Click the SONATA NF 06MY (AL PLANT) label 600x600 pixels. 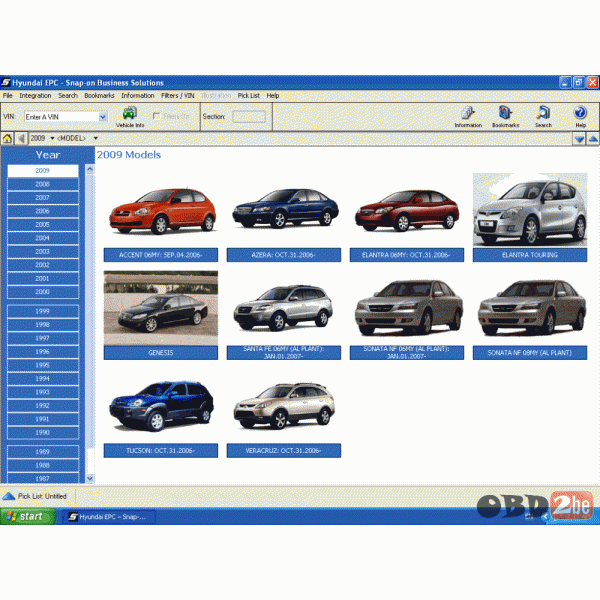click(x=407, y=353)
